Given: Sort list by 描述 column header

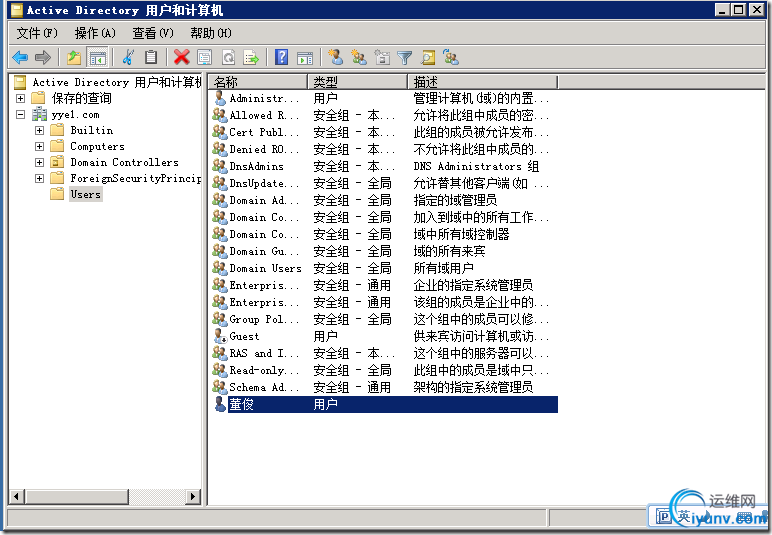Looking at the screenshot, I should click(x=482, y=82).
